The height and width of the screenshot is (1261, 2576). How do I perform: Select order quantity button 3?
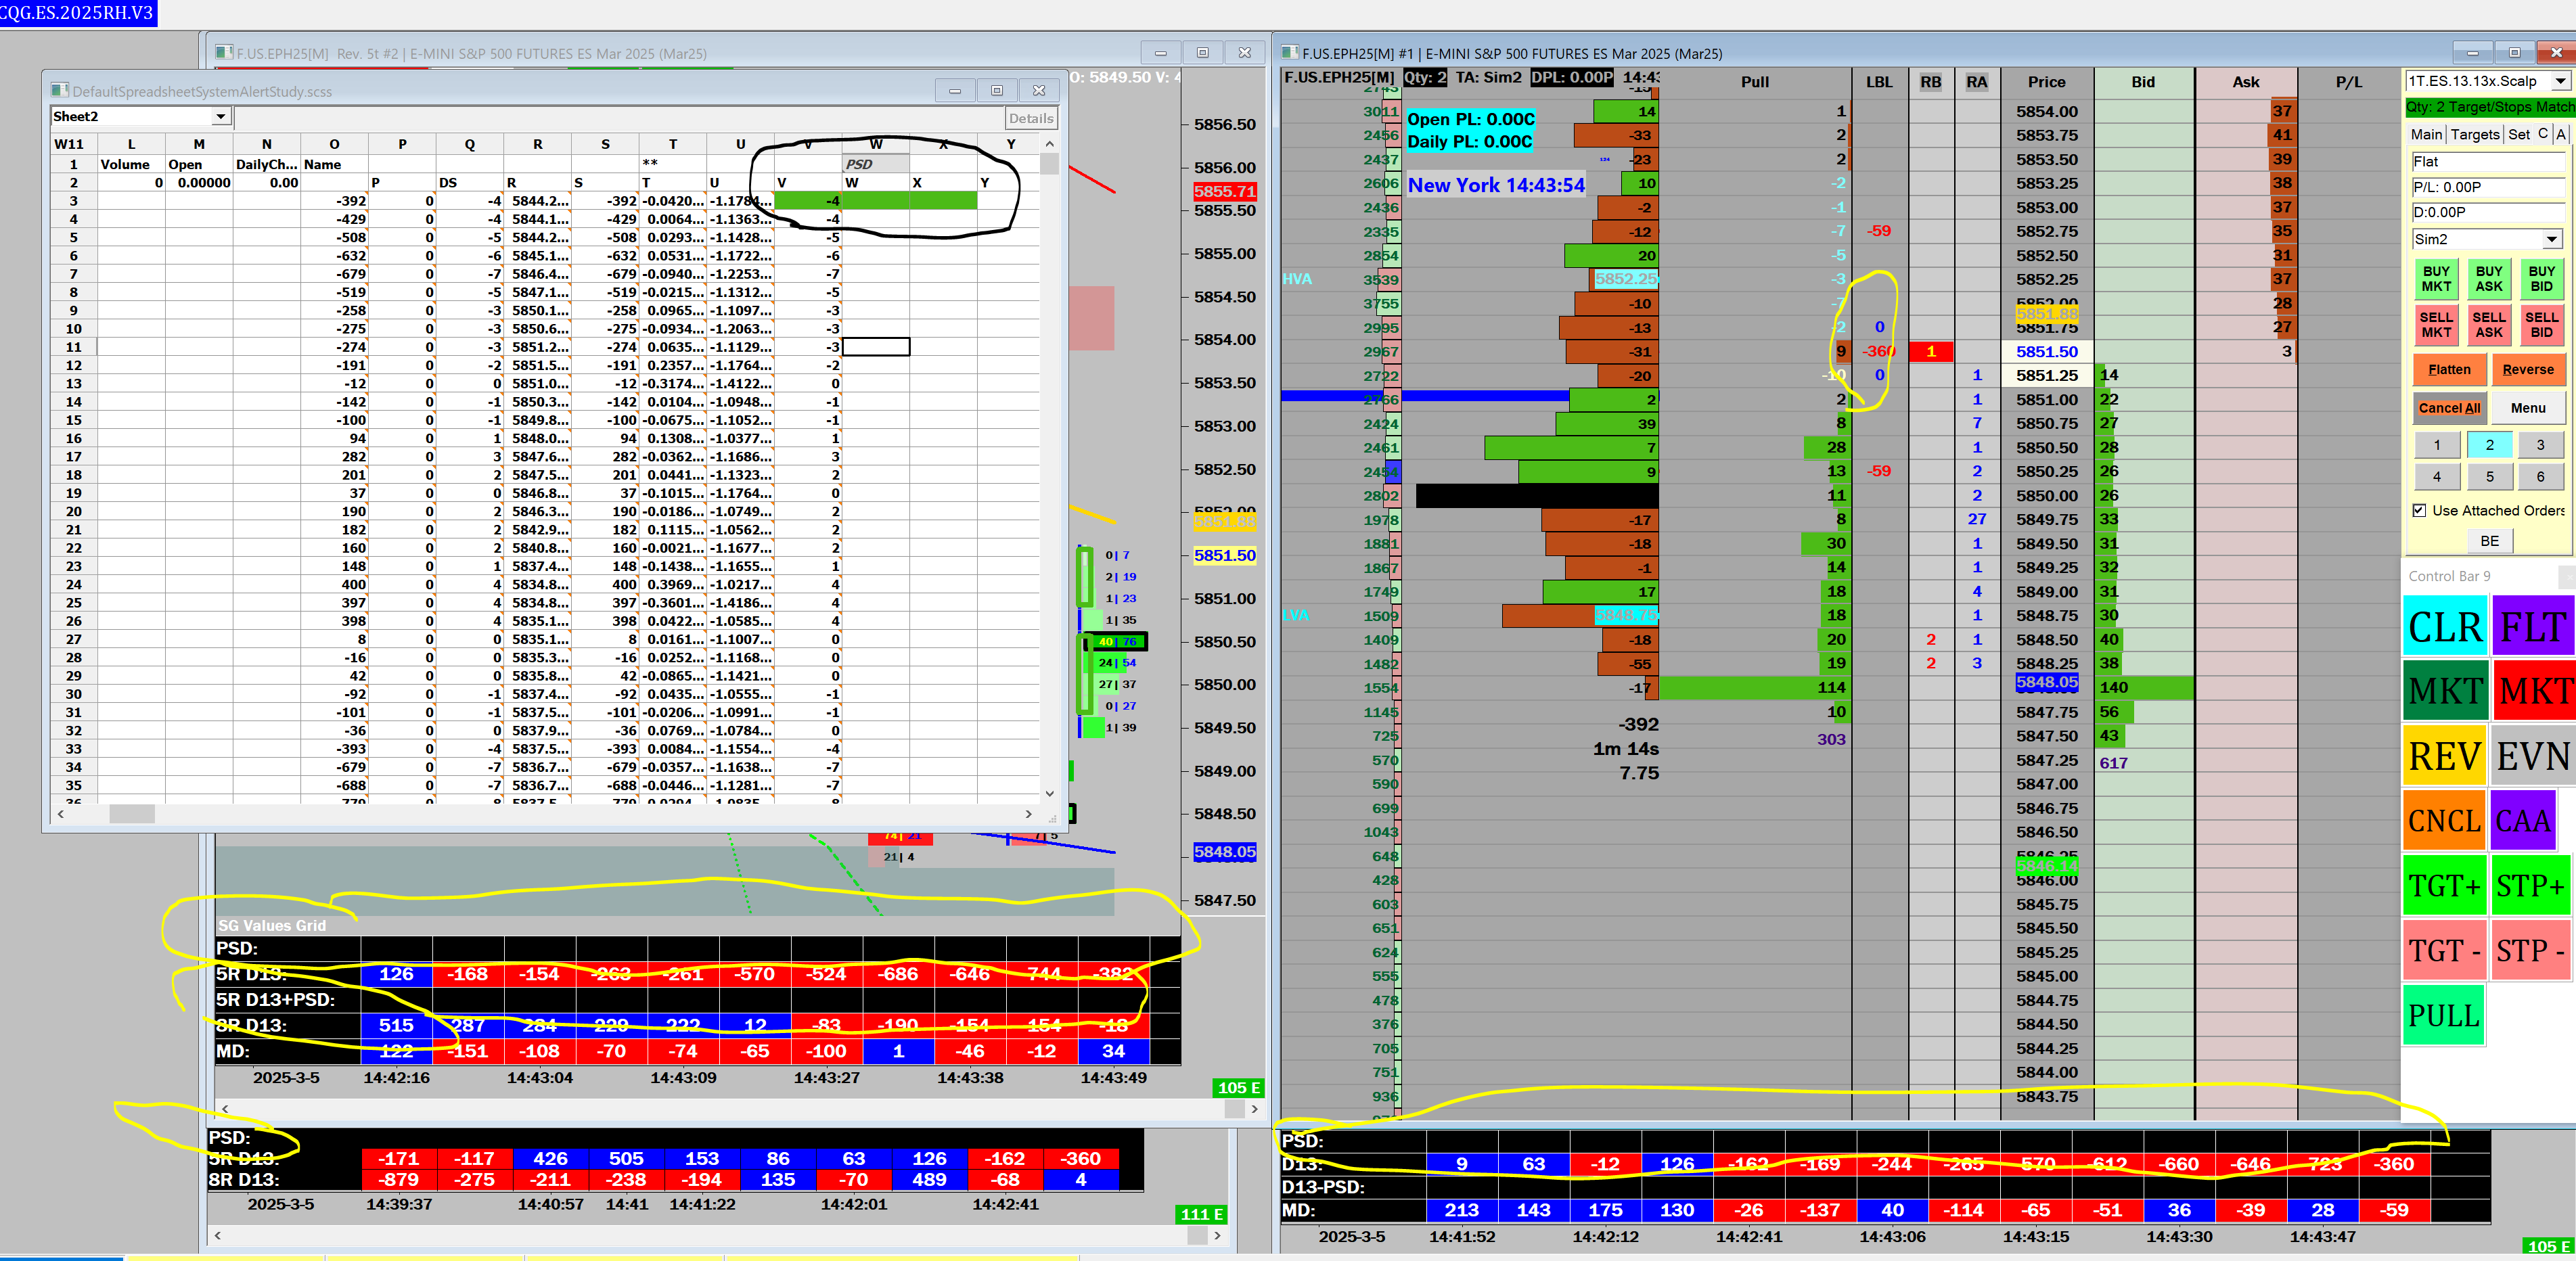point(2540,445)
